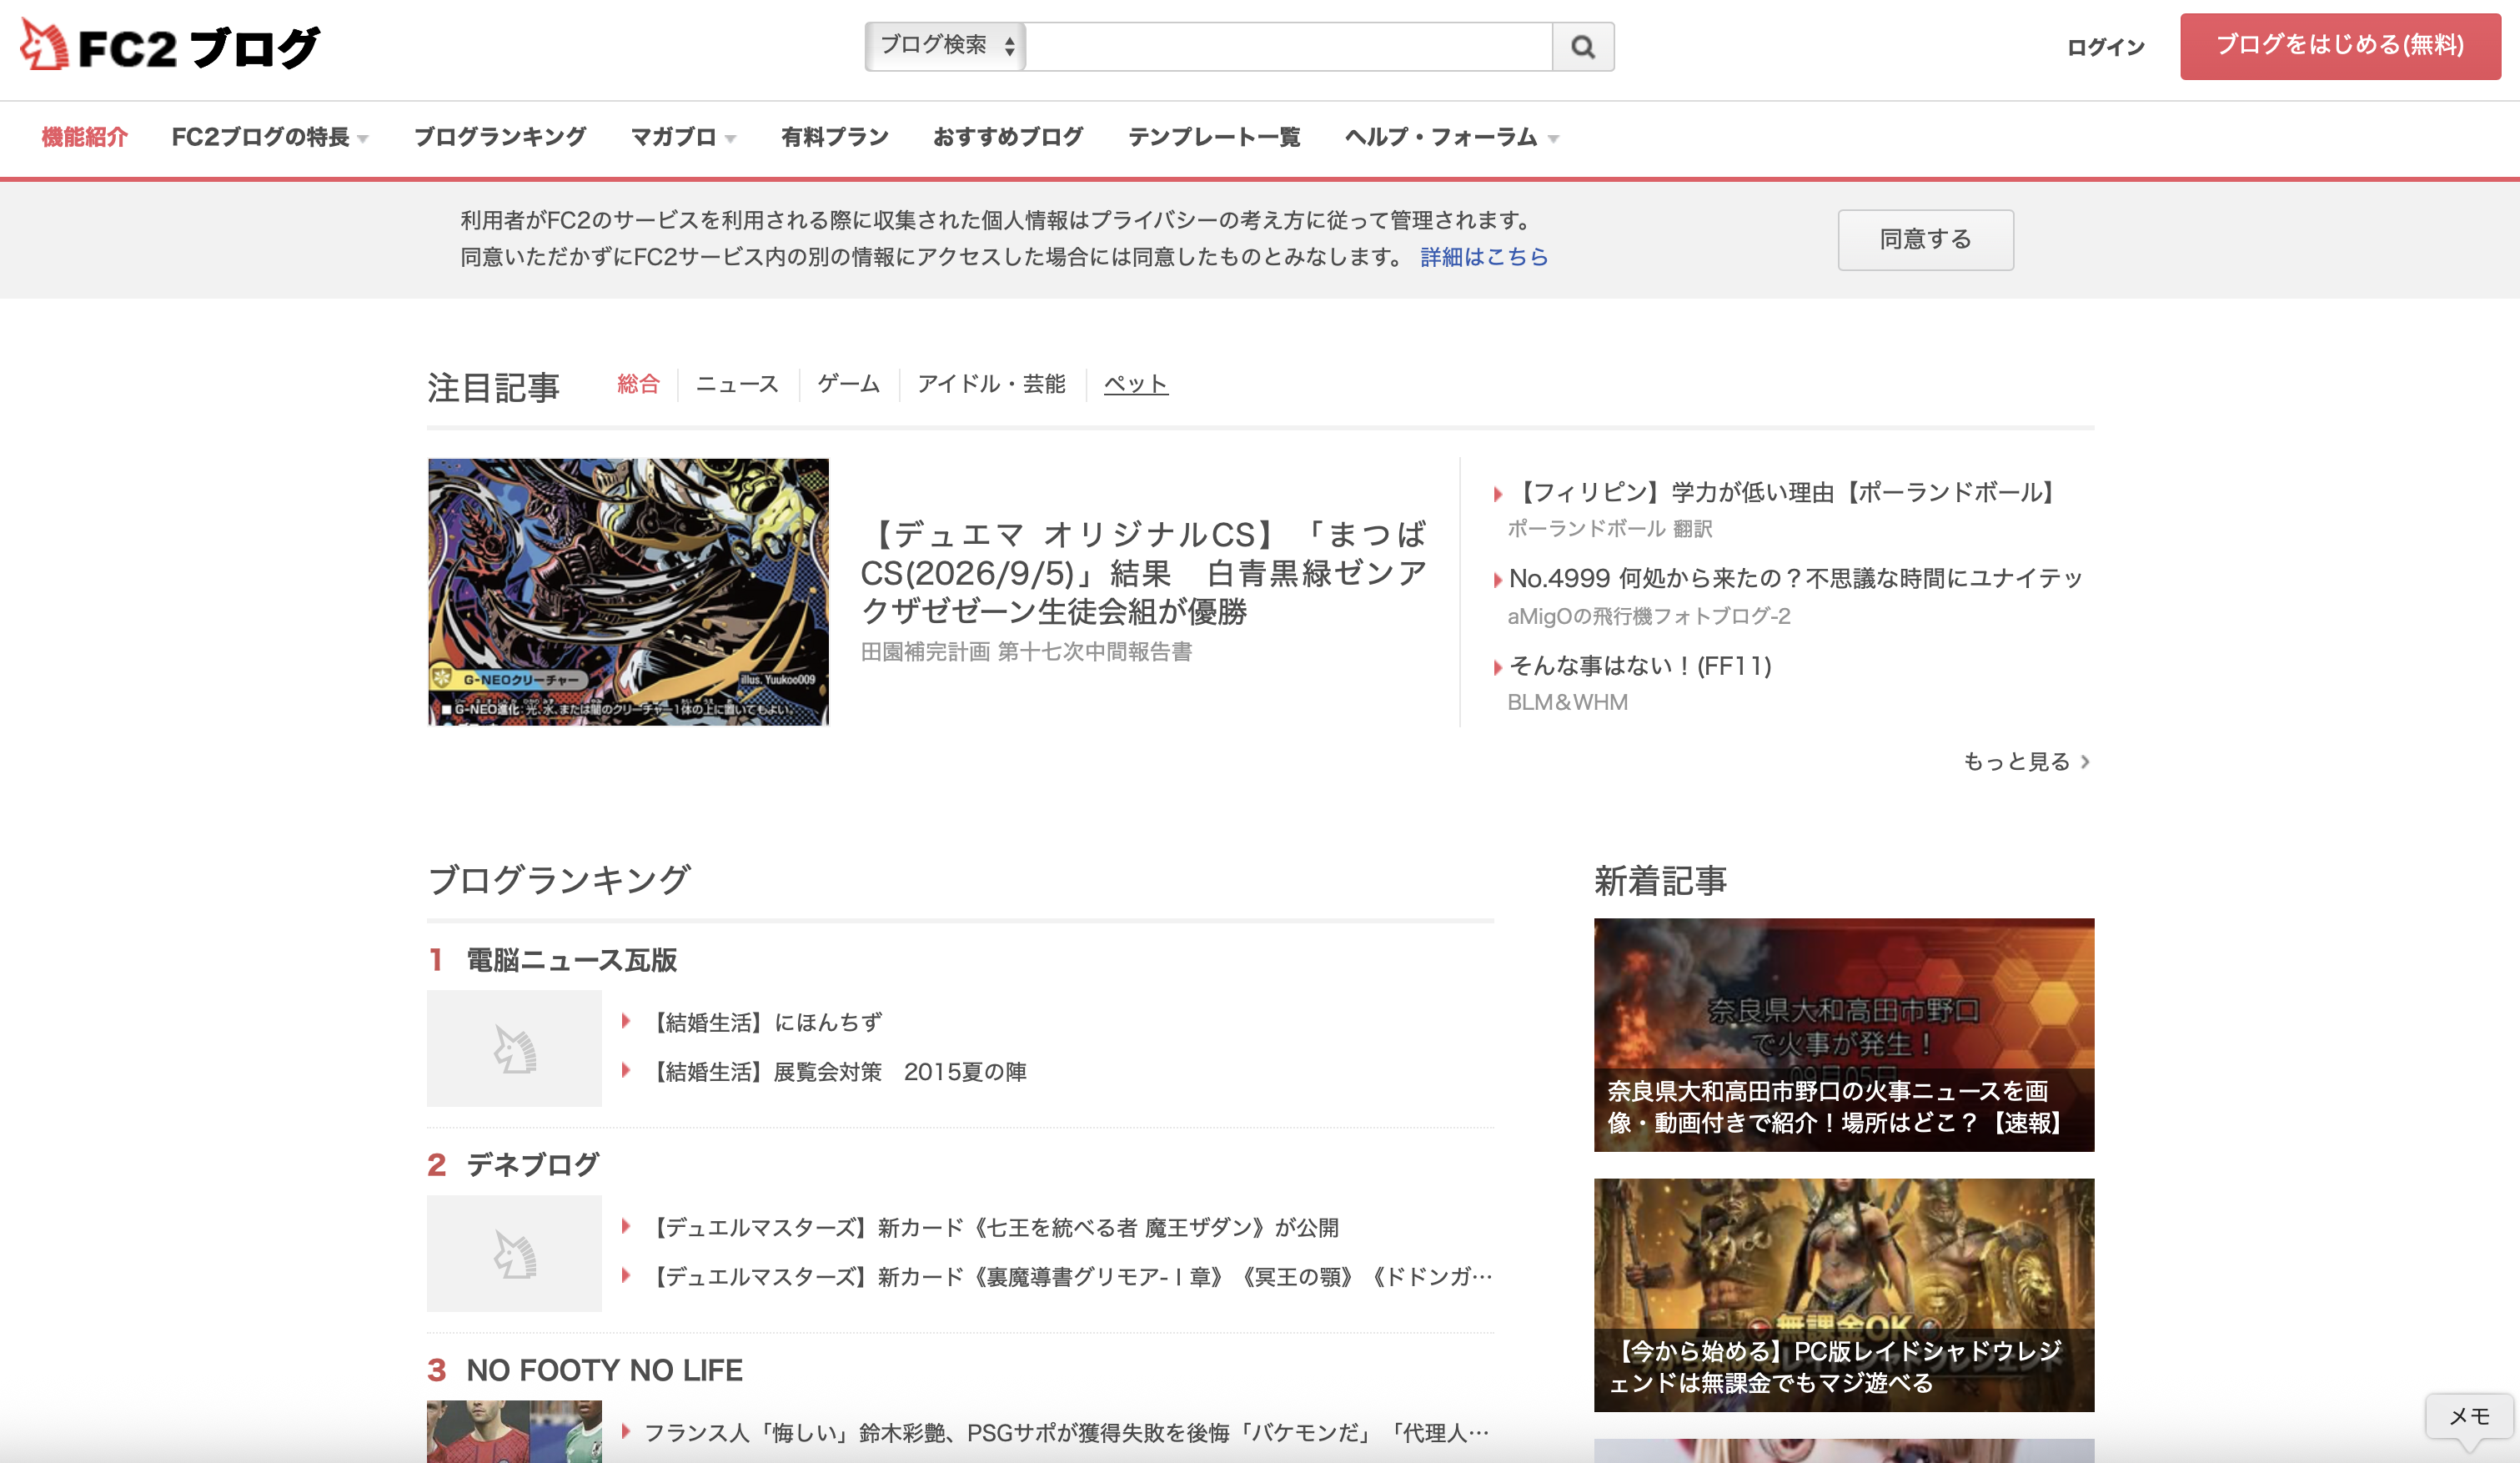Click もっと見る with chevron

2026,762
